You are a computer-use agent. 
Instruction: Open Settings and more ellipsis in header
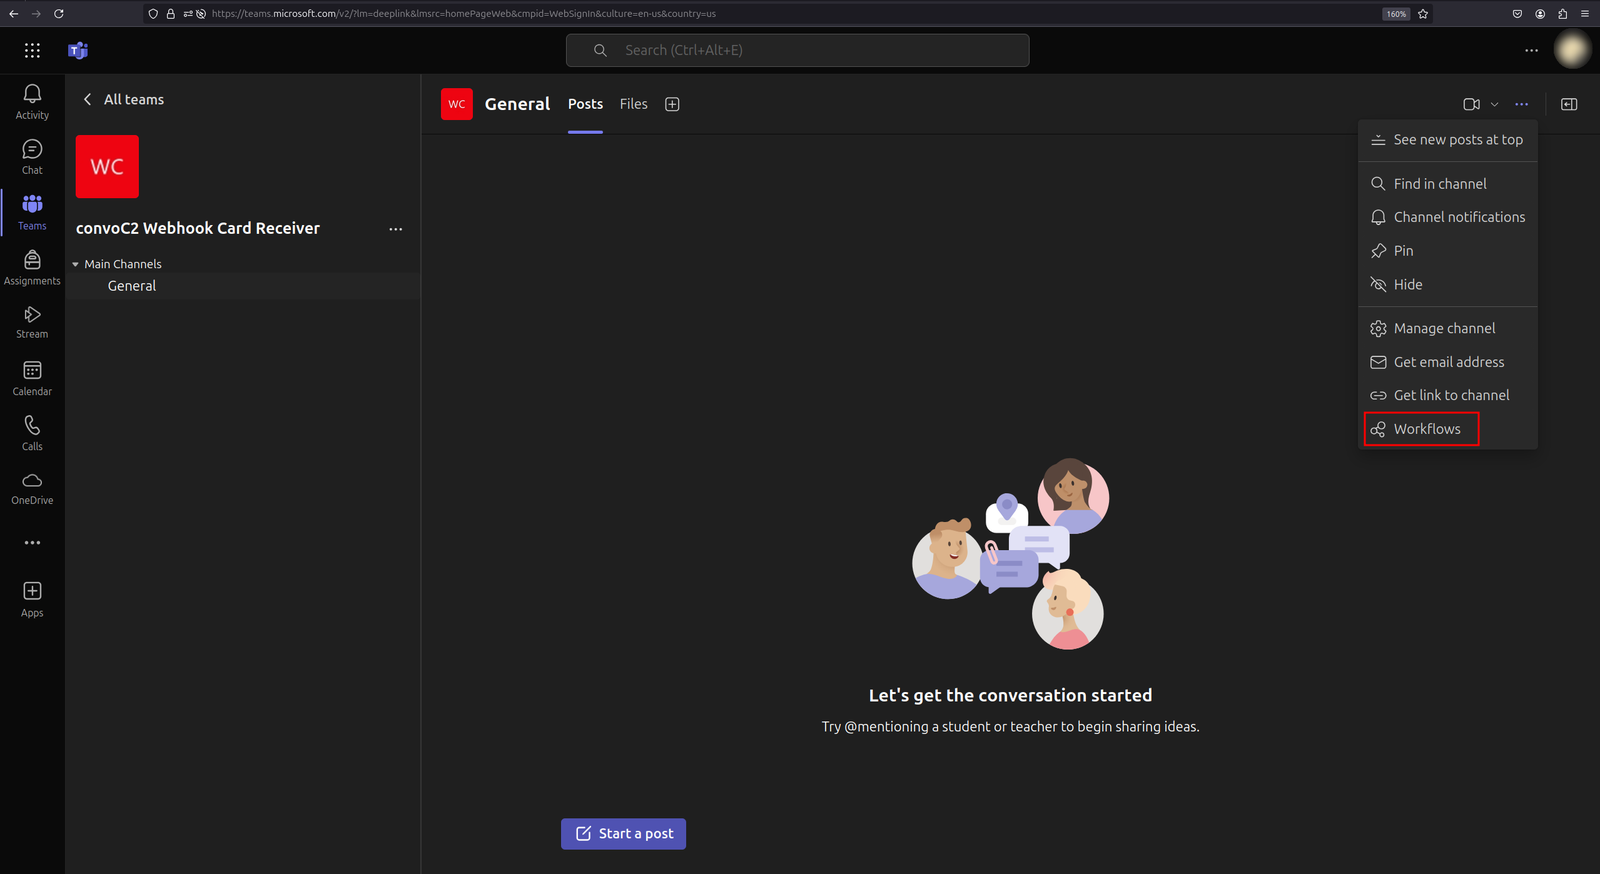(x=1531, y=50)
